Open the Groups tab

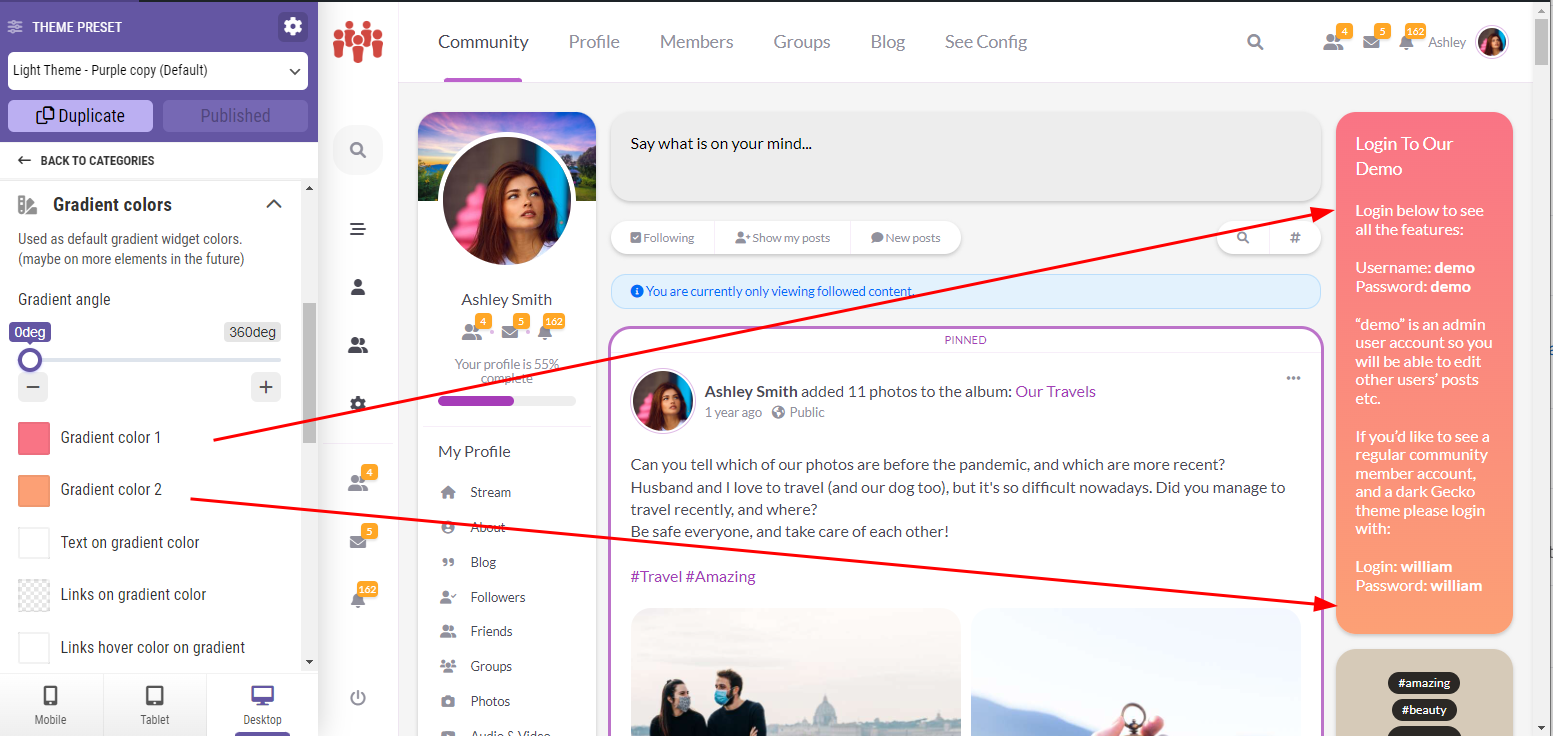802,42
